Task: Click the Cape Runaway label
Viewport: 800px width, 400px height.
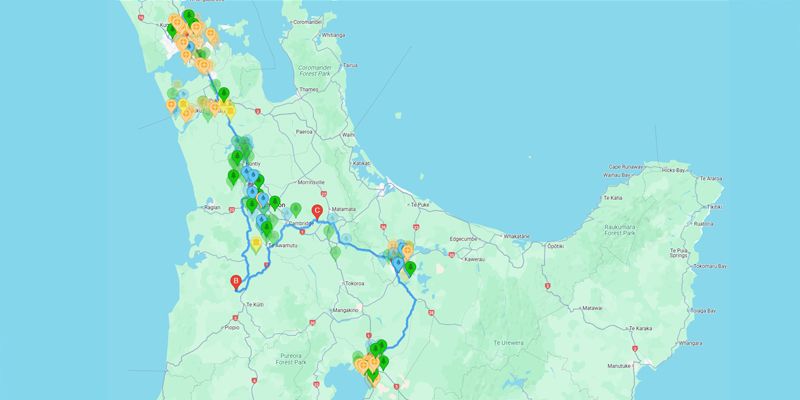Action: [x=625, y=167]
